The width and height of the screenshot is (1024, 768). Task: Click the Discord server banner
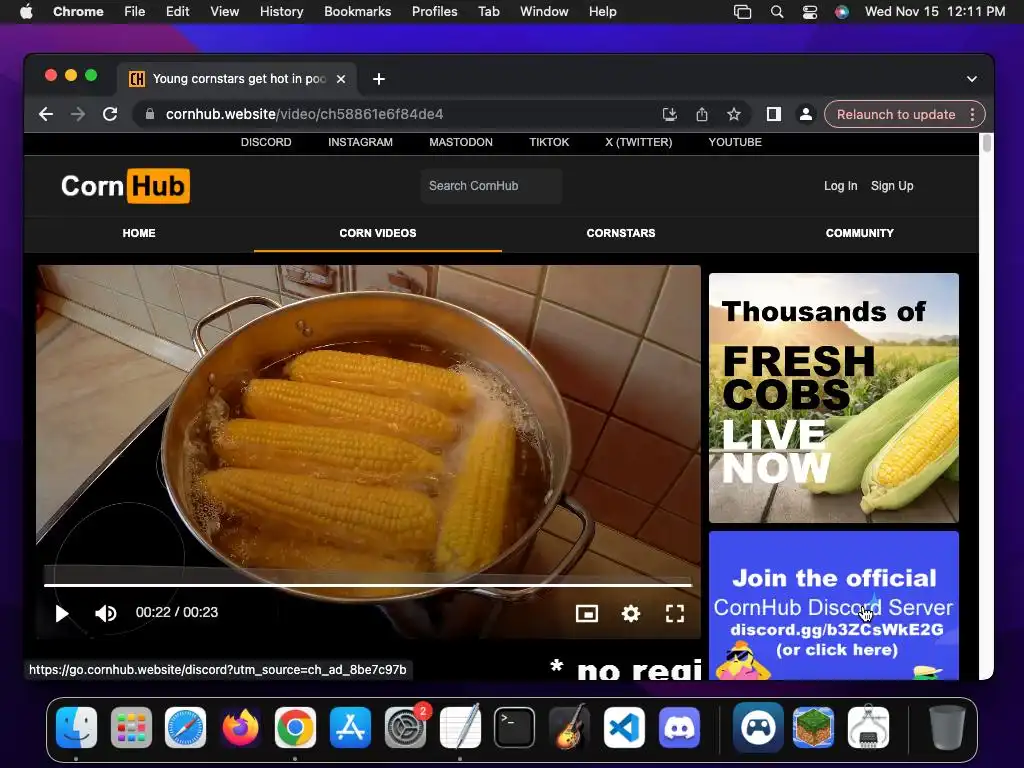click(x=834, y=605)
